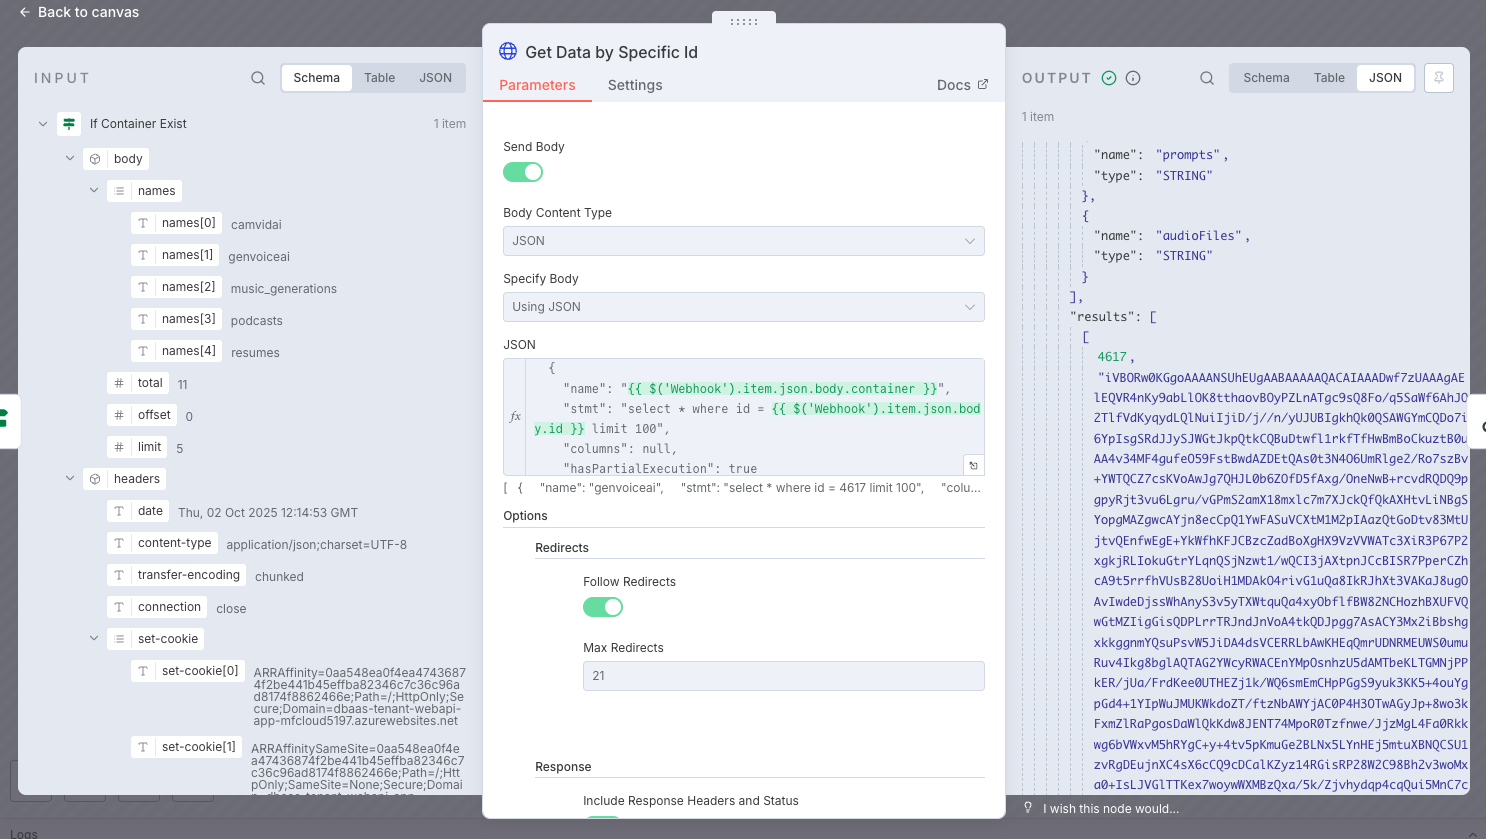Click the text type icon beside connection

tap(119, 607)
